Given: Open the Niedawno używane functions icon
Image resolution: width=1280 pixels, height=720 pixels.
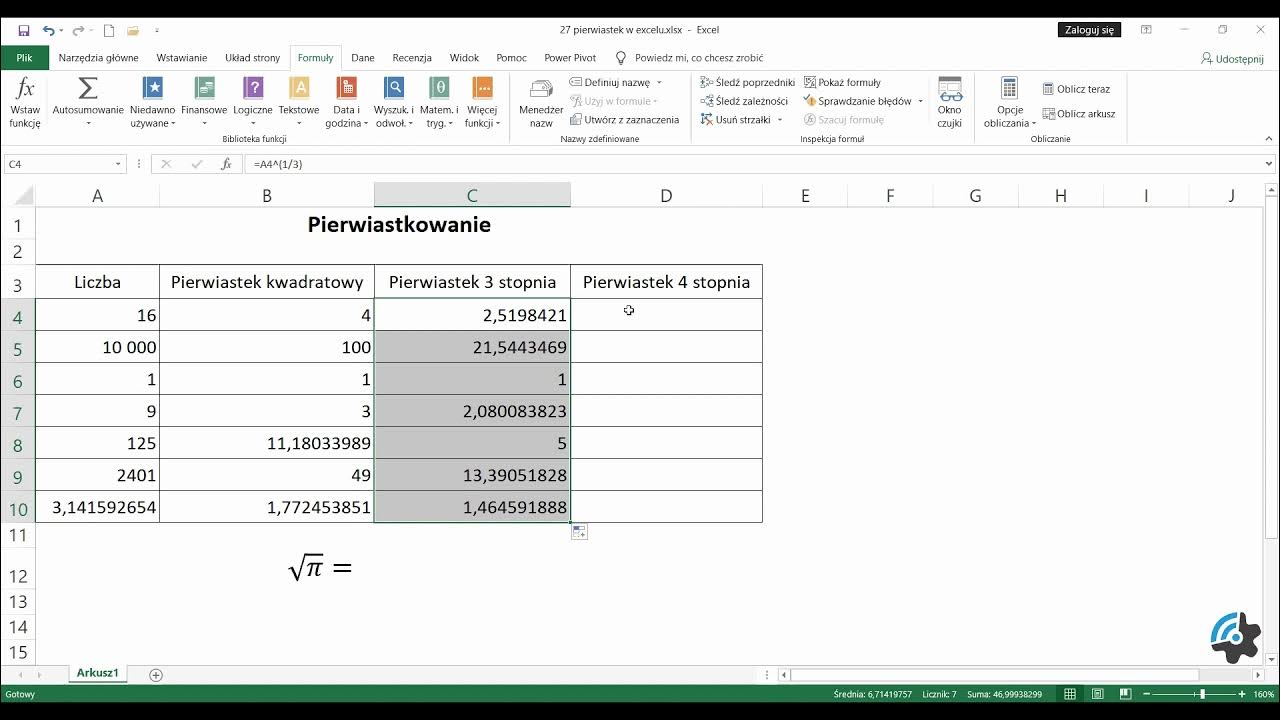Looking at the screenshot, I should click(x=152, y=88).
